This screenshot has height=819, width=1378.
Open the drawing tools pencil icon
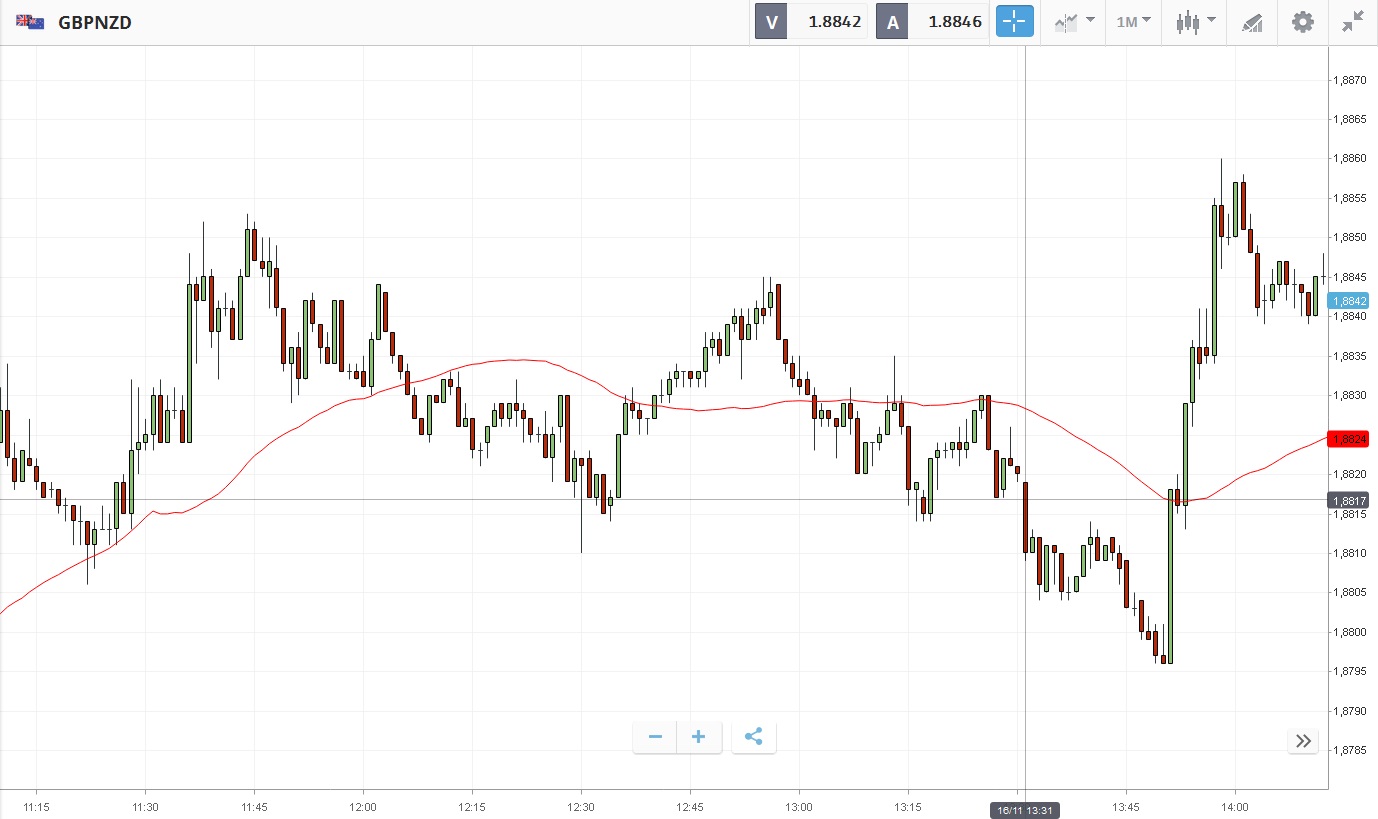pyautogui.click(x=1252, y=22)
